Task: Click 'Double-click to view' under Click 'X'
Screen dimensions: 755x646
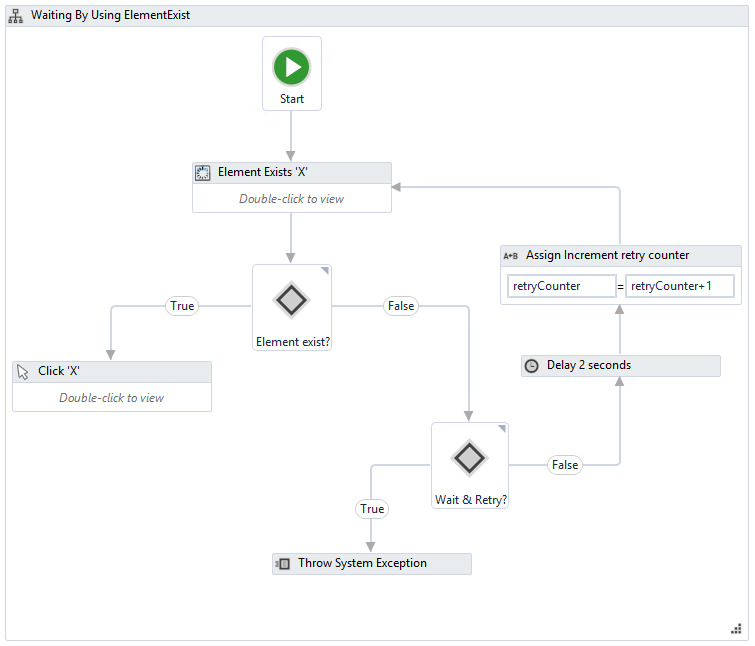Action: pos(111,398)
